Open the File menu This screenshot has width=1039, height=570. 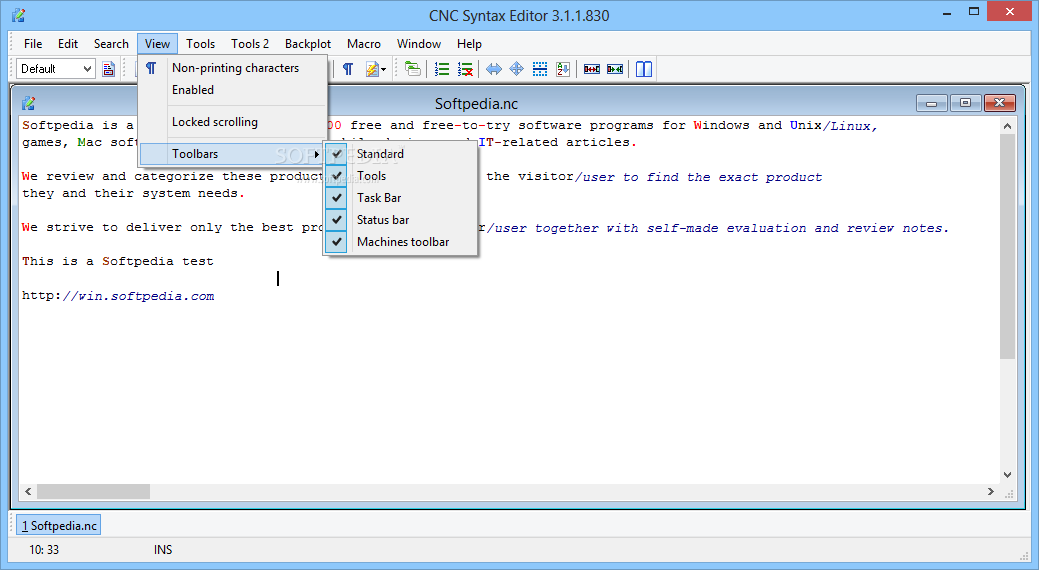coord(33,44)
